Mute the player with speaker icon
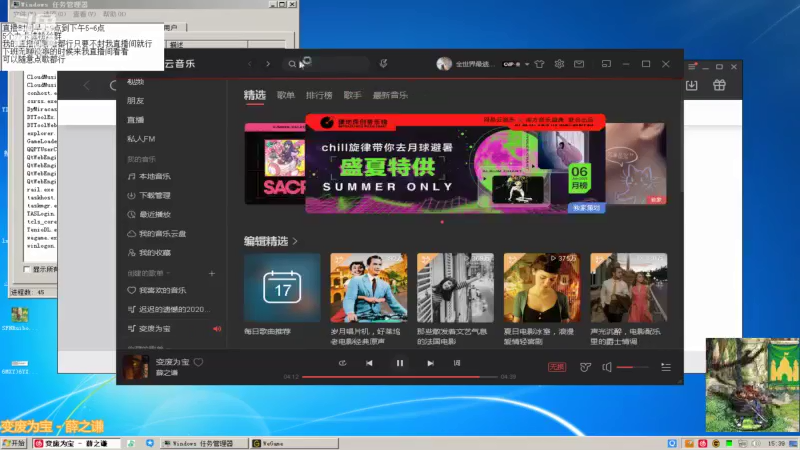800x450 pixels. 607,367
